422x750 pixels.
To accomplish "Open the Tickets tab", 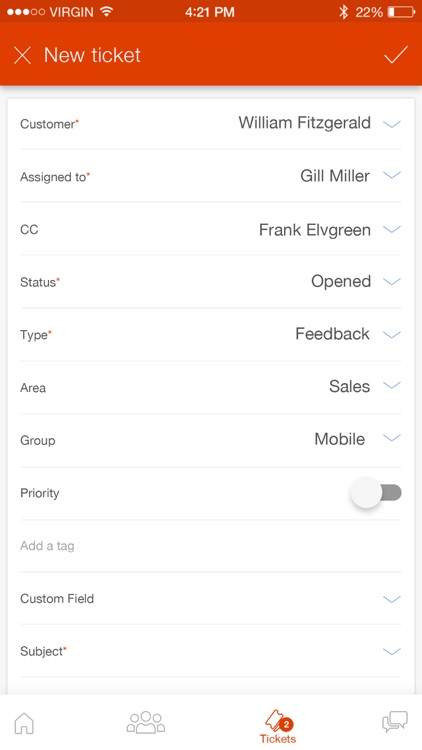I will [278, 727].
